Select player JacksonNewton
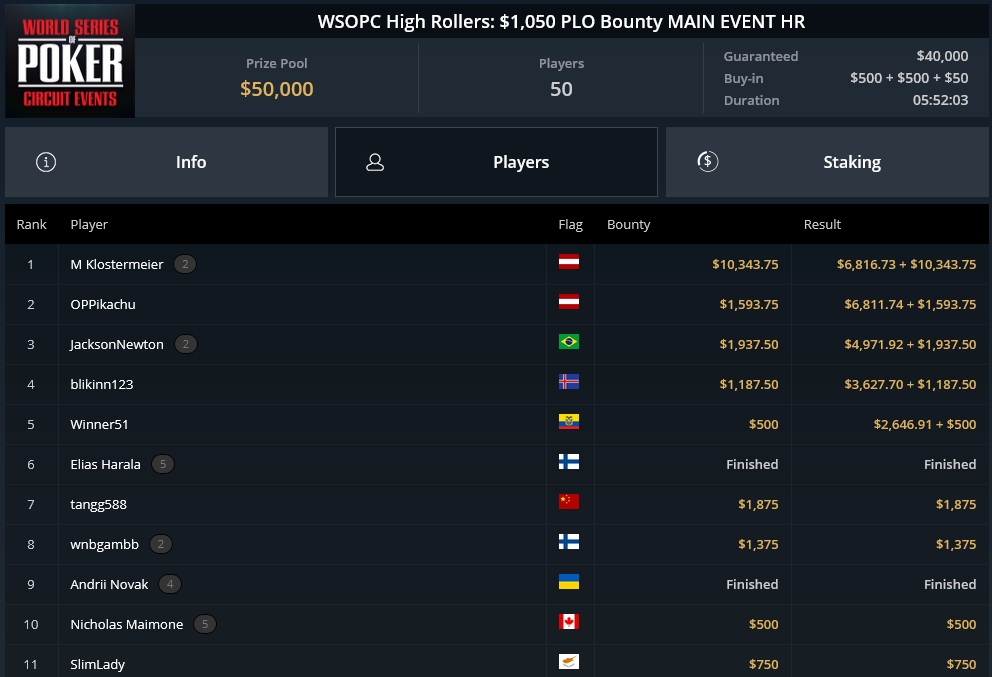This screenshot has width=992, height=677. click(116, 344)
